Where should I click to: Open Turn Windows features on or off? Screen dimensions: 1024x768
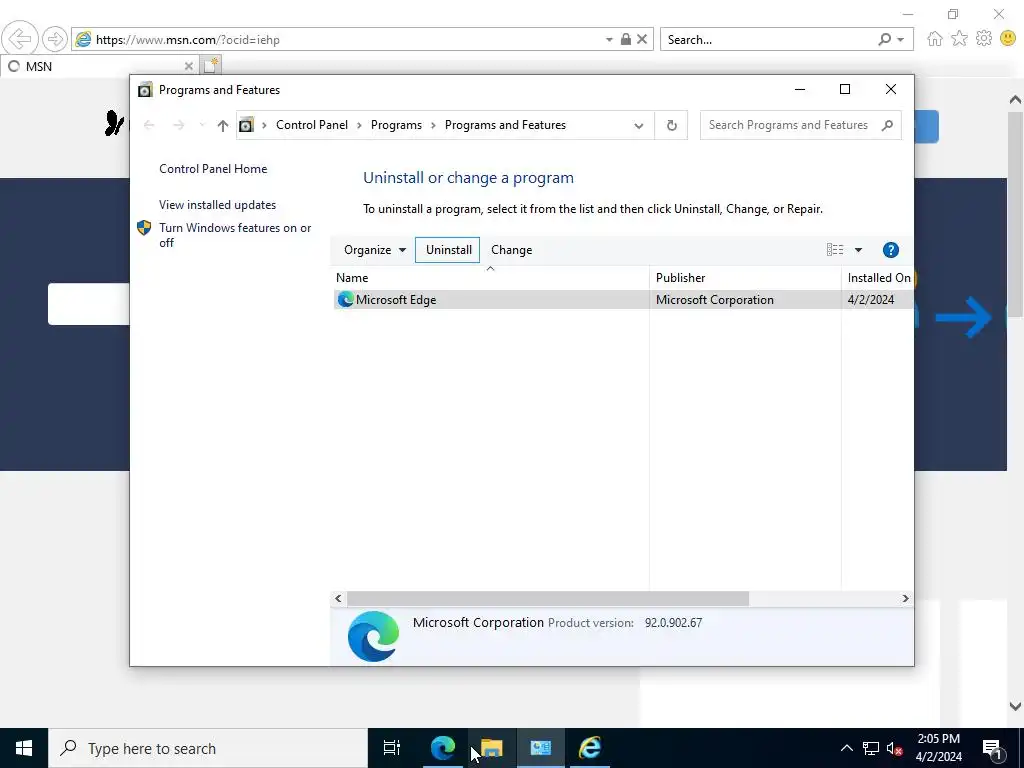[x=235, y=235]
